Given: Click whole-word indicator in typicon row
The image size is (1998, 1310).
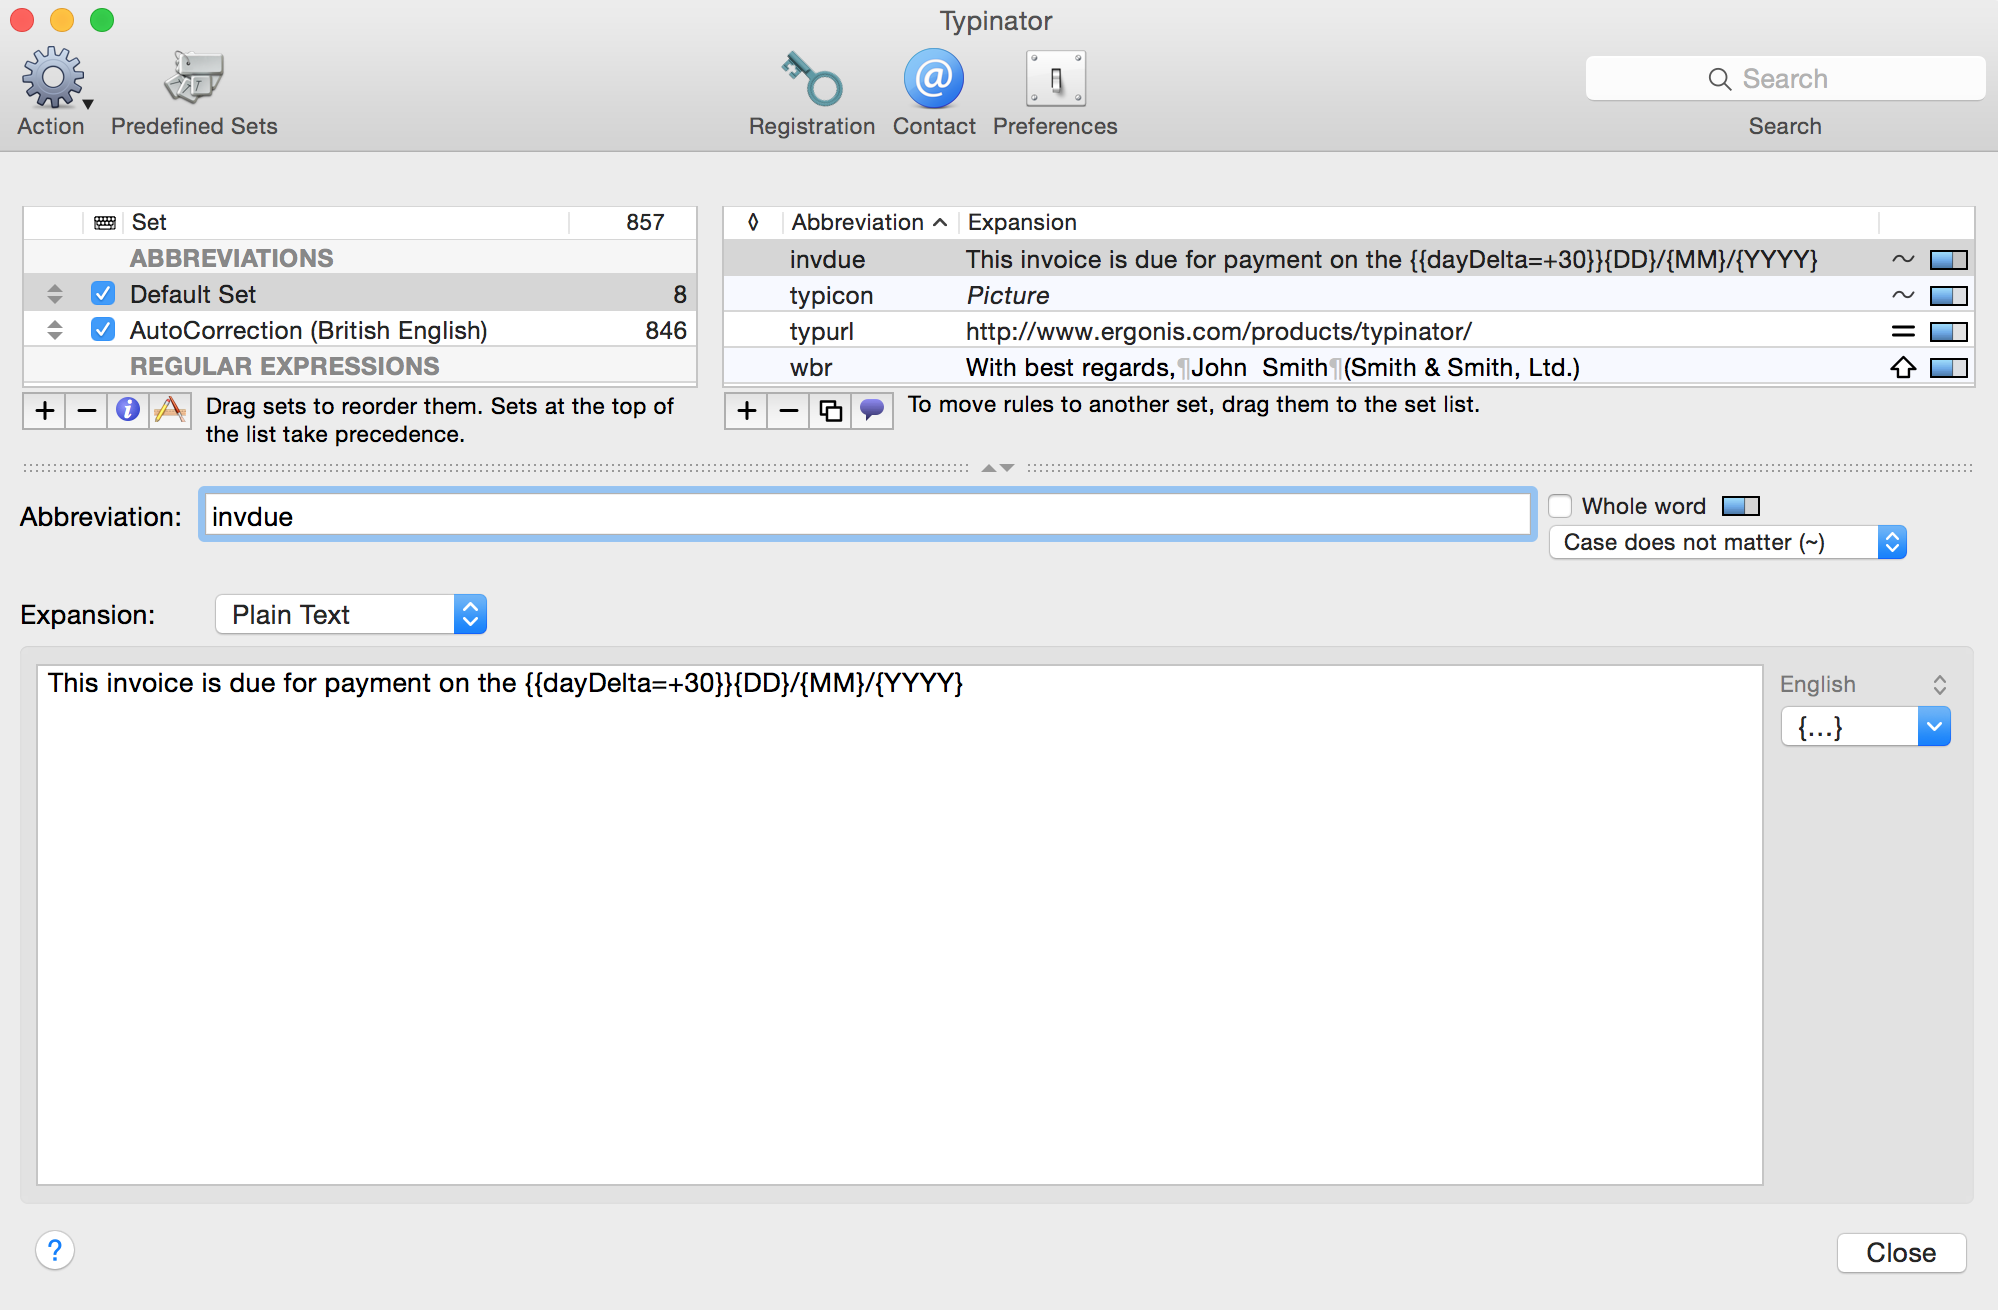Looking at the screenshot, I should [x=1948, y=296].
